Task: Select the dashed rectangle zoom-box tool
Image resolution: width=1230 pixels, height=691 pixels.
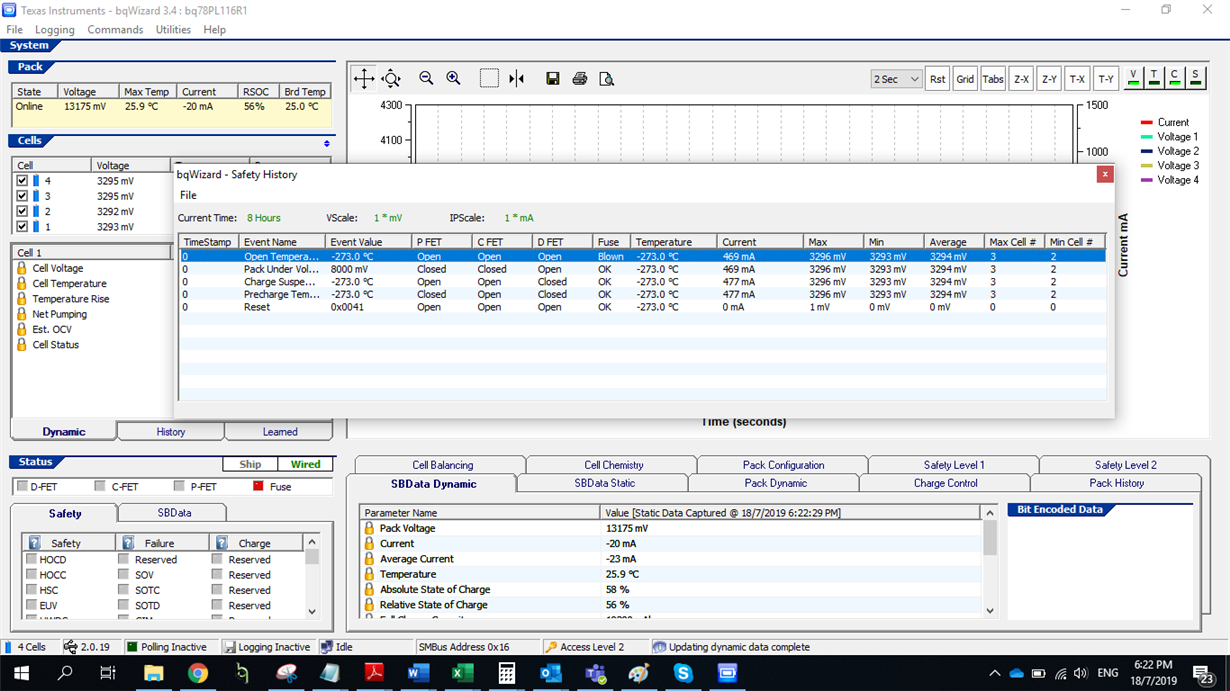Action: [489, 79]
